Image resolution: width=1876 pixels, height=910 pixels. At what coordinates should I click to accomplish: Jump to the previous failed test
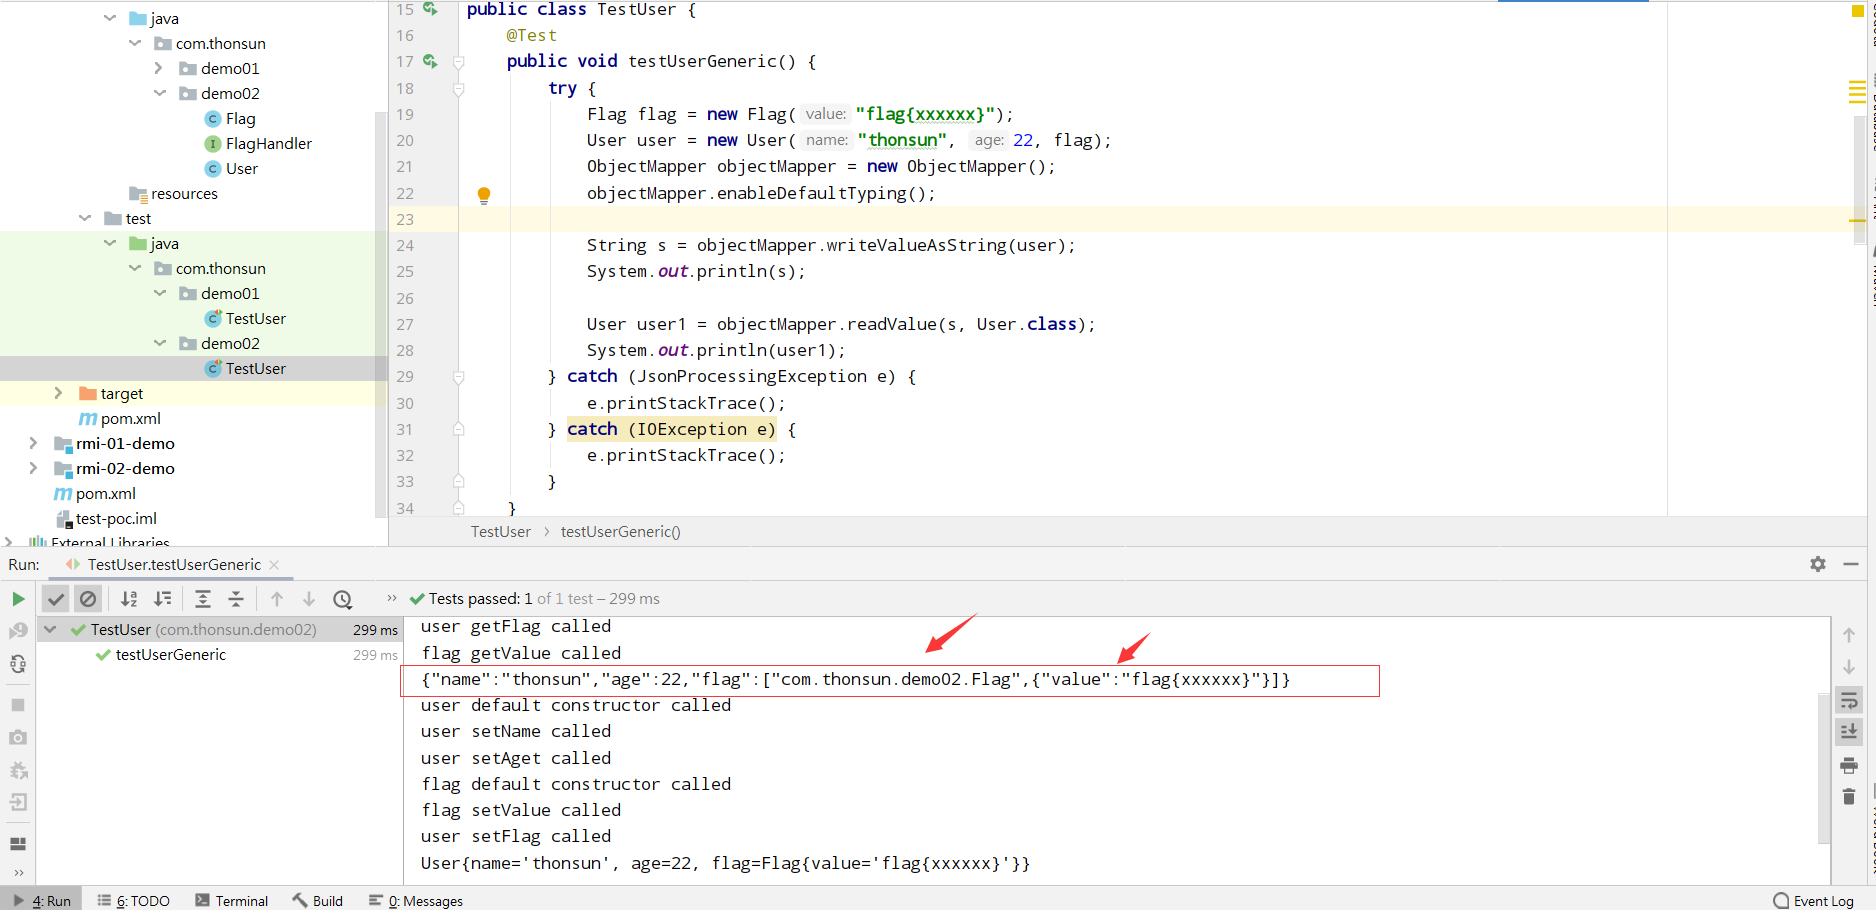(x=277, y=599)
